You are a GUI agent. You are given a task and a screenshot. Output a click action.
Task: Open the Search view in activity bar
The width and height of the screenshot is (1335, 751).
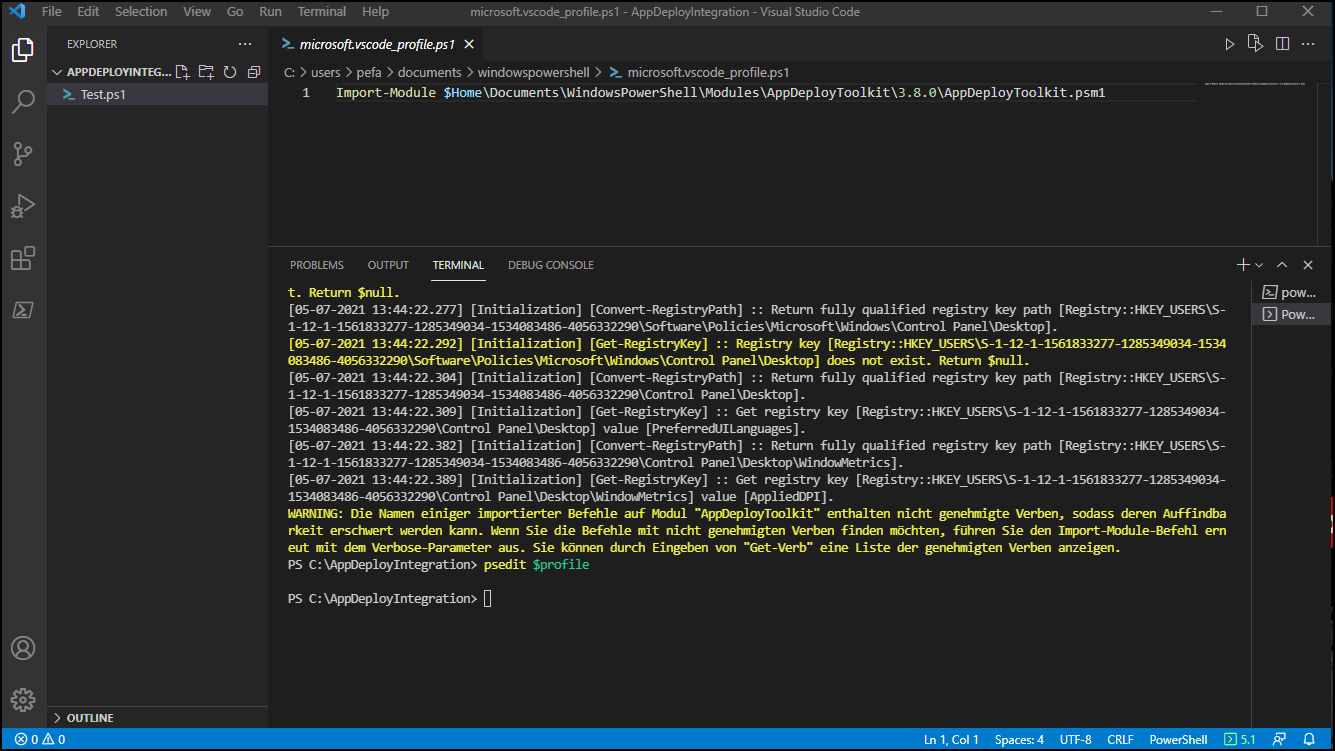tap(23, 102)
